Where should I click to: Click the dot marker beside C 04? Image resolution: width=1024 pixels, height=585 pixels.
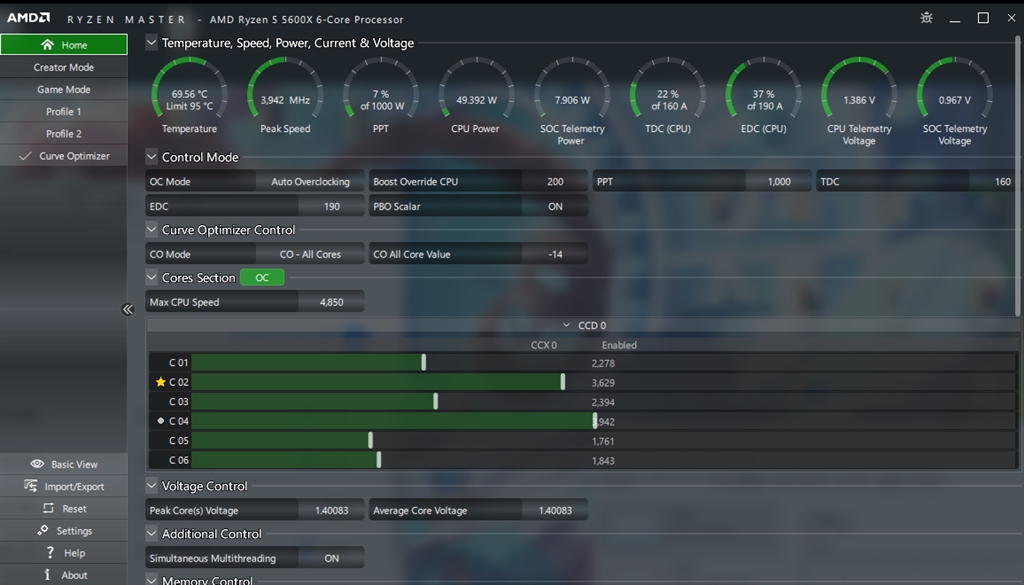point(161,421)
